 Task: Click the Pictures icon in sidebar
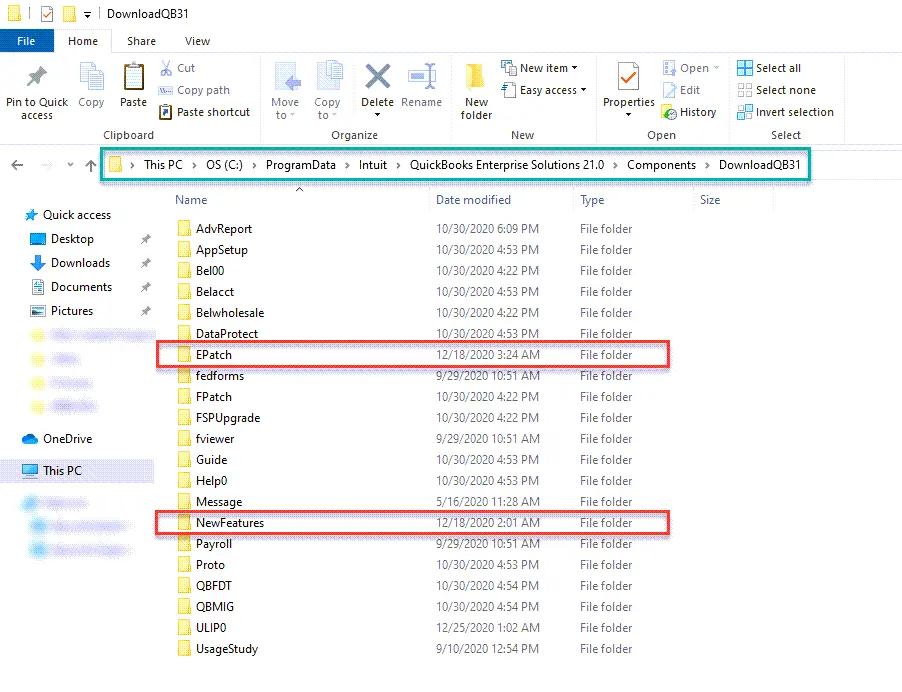coord(37,311)
